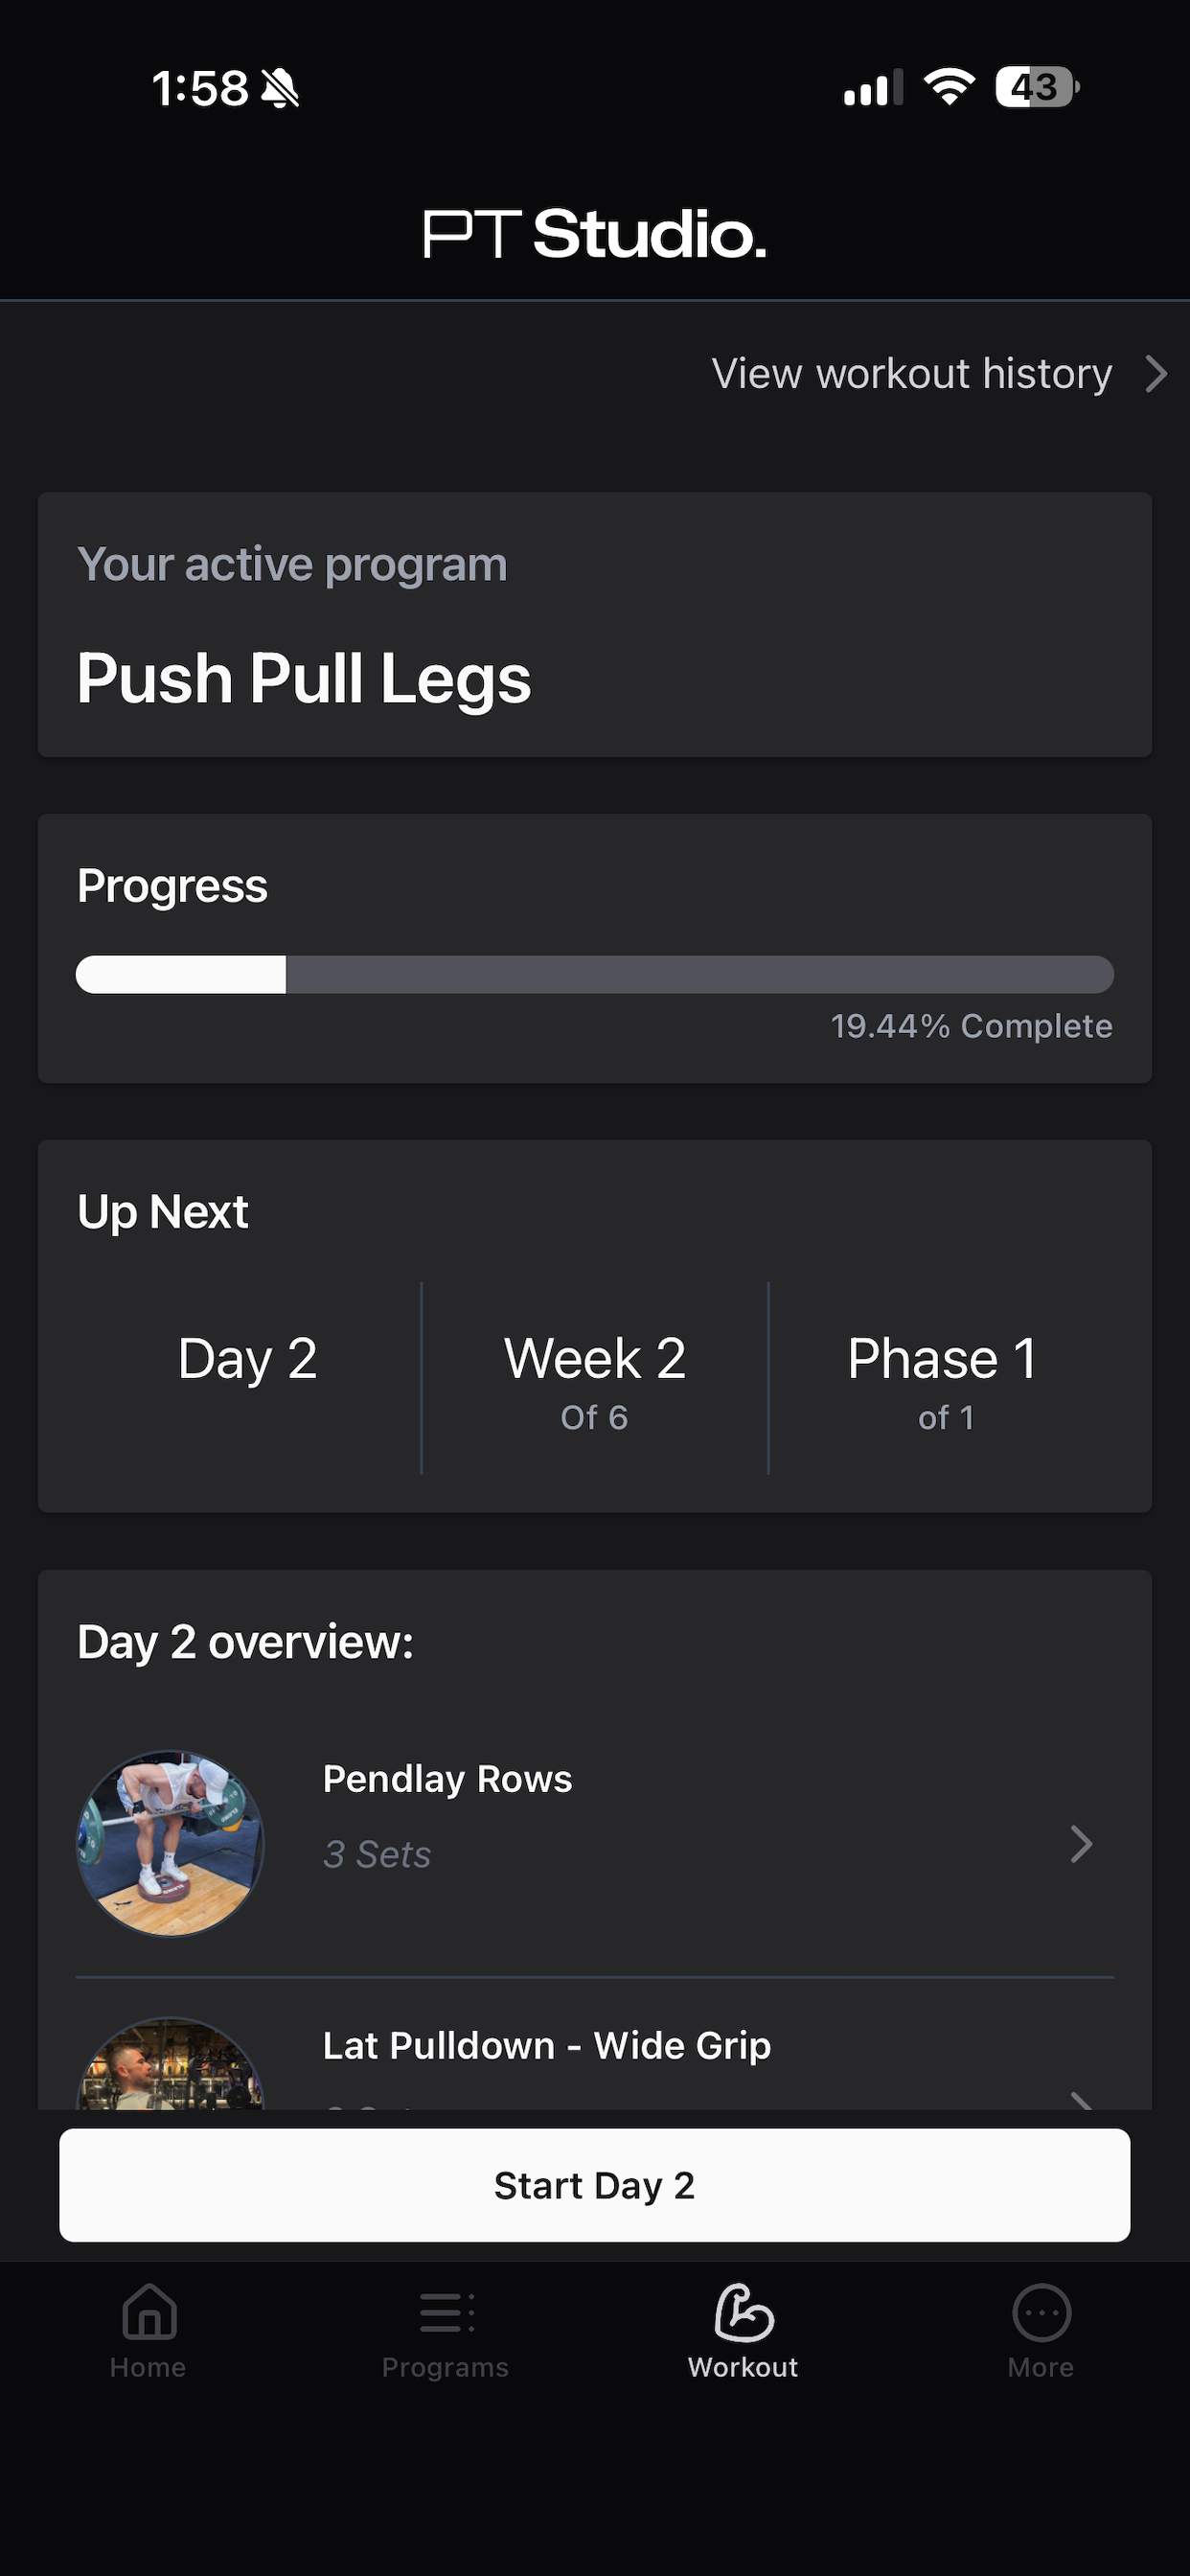Viewport: 1190px width, 2576px height.
Task: Expand Lat Pulldown - Wide Grip chevron
Action: point(1081,2099)
